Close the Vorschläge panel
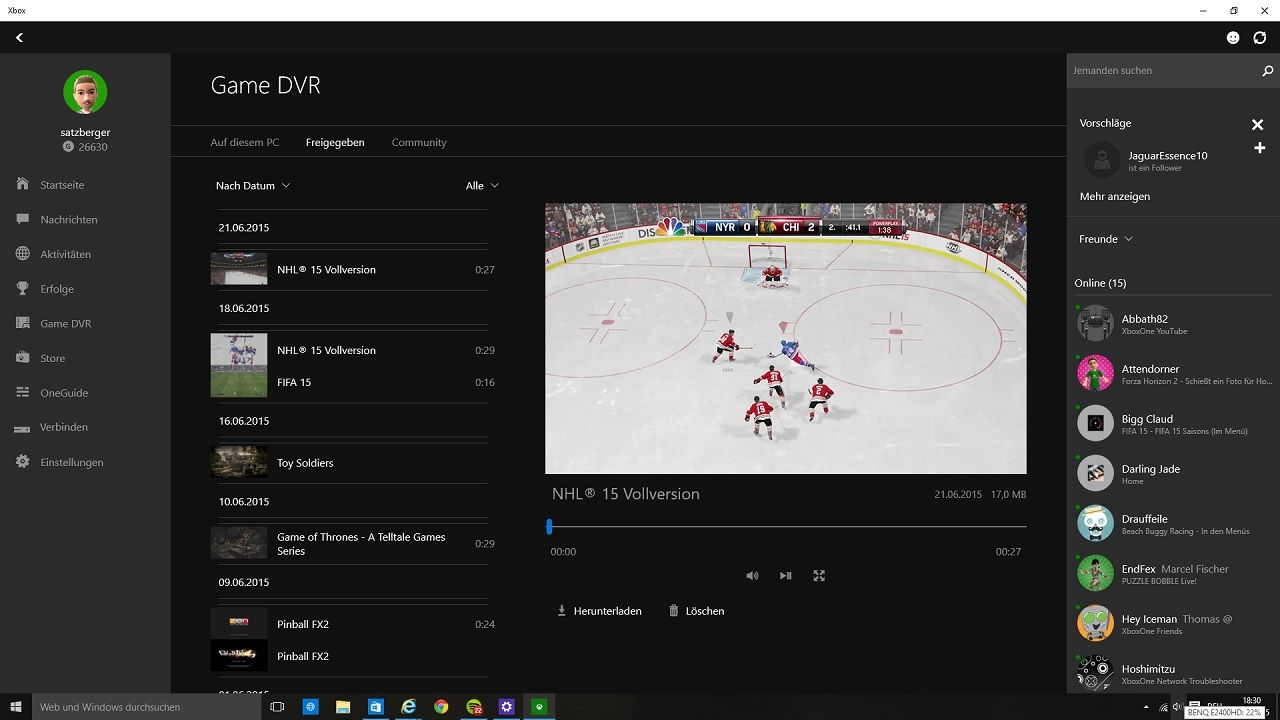Image resolution: width=1280 pixels, height=720 pixels. (x=1258, y=124)
